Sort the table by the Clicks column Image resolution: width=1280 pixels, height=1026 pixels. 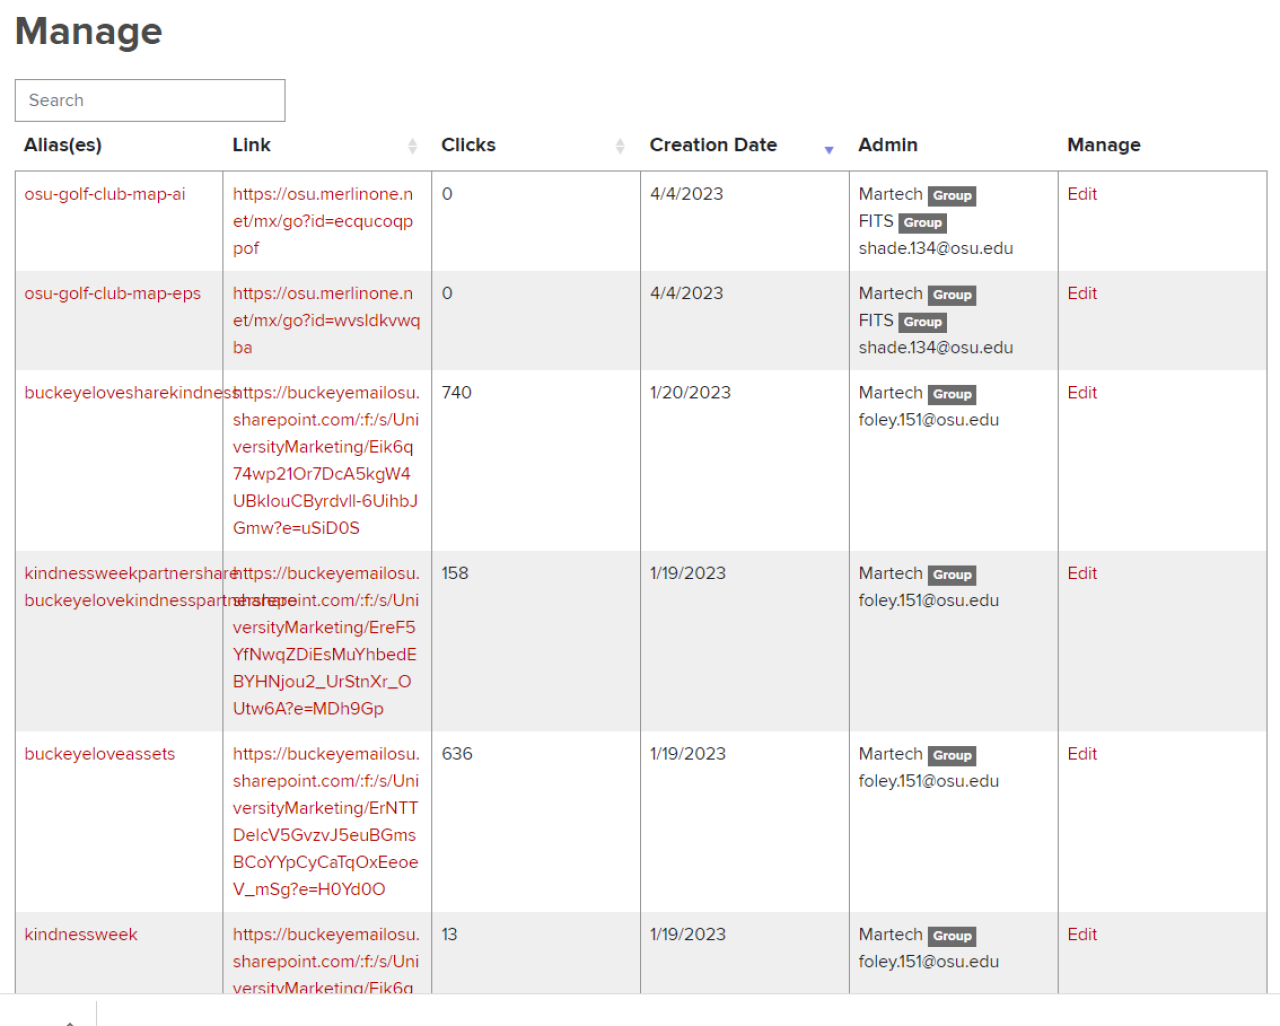621,147
